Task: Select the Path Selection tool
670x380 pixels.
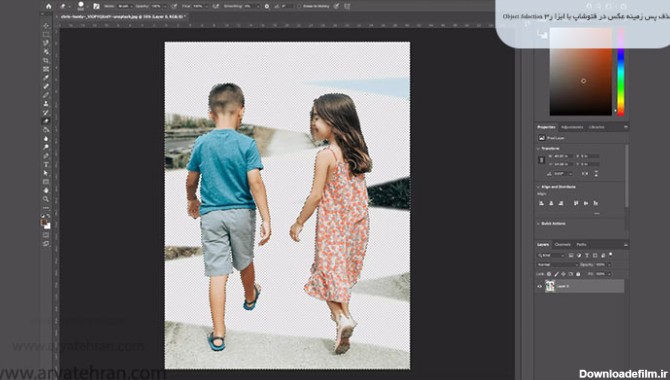Action: pyautogui.click(x=46, y=173)
